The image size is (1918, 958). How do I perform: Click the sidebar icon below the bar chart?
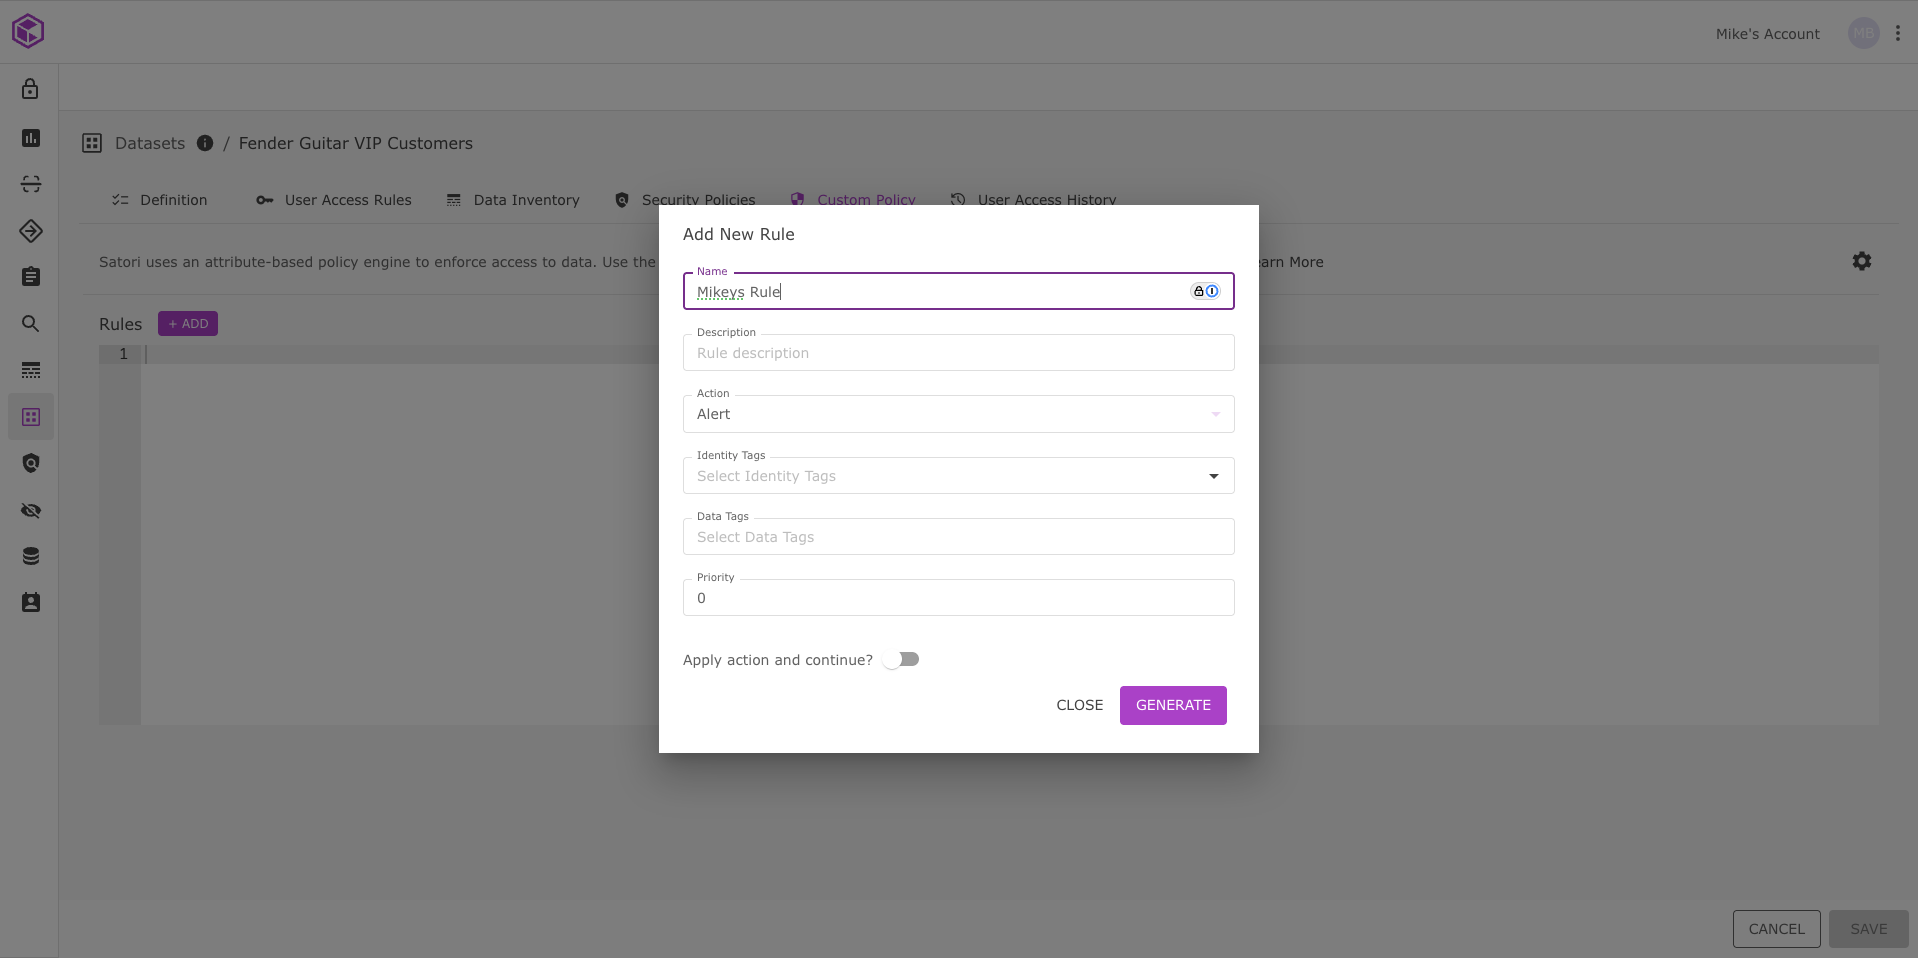(31, 184)
